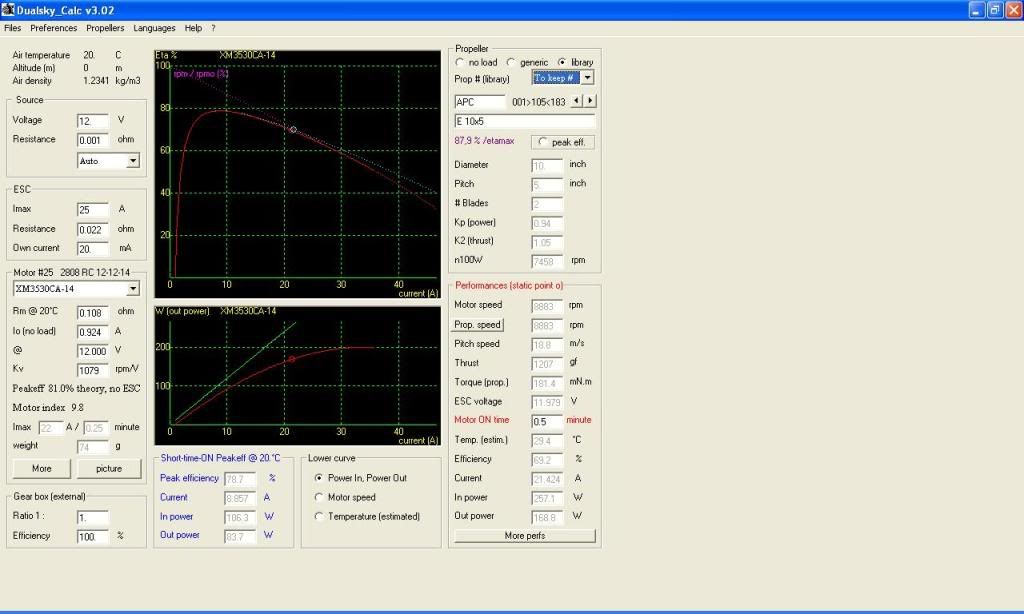Open the Languages menu
The image size is (1024, 614).
click(x=154, y=28)
